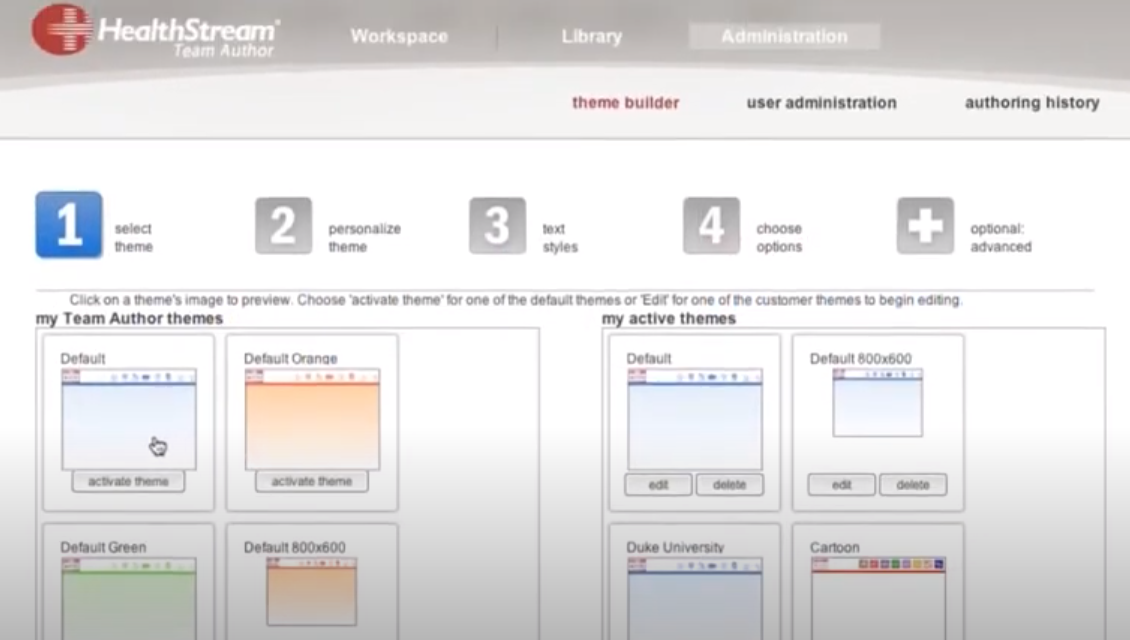This screenshot has width=1130, height=640.
Task: Click the 'Cartoon' theme name
Action: click(835, 547)
